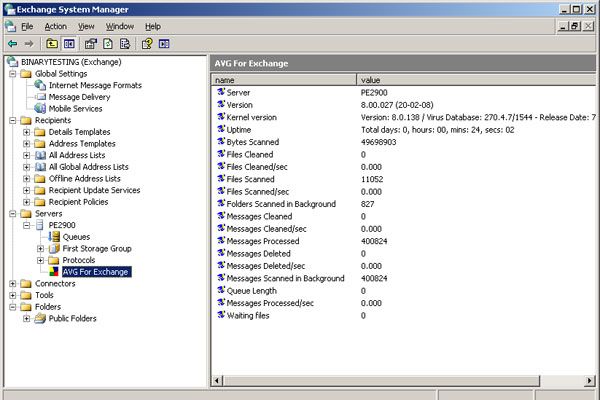The image size is (600, 400).
Task: Expand the Address Templates node
Action: point(26,144)
